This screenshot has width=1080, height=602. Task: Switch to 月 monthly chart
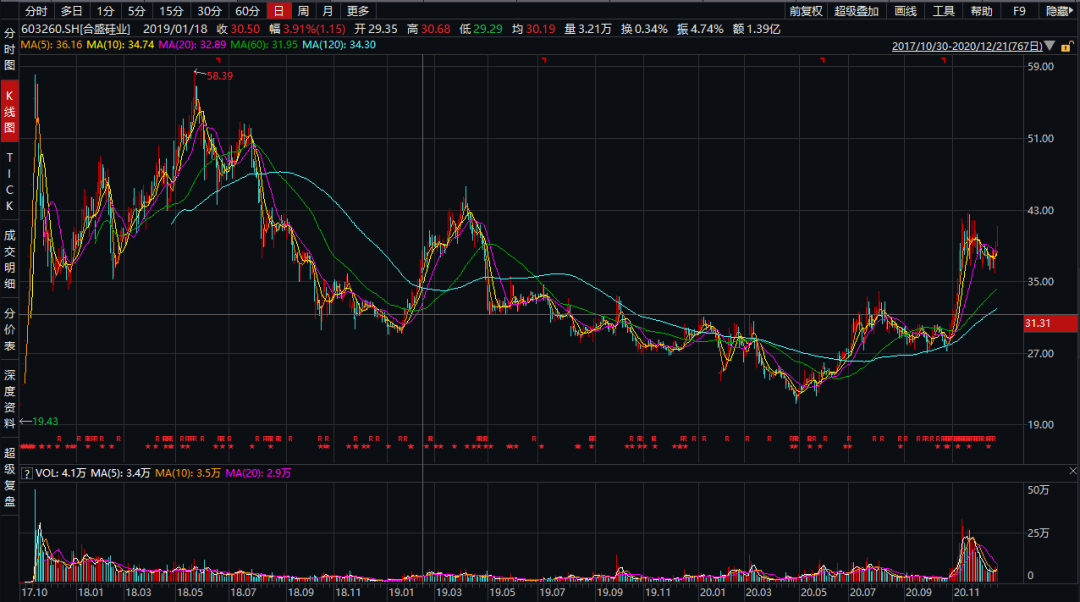tap(328, 11)
